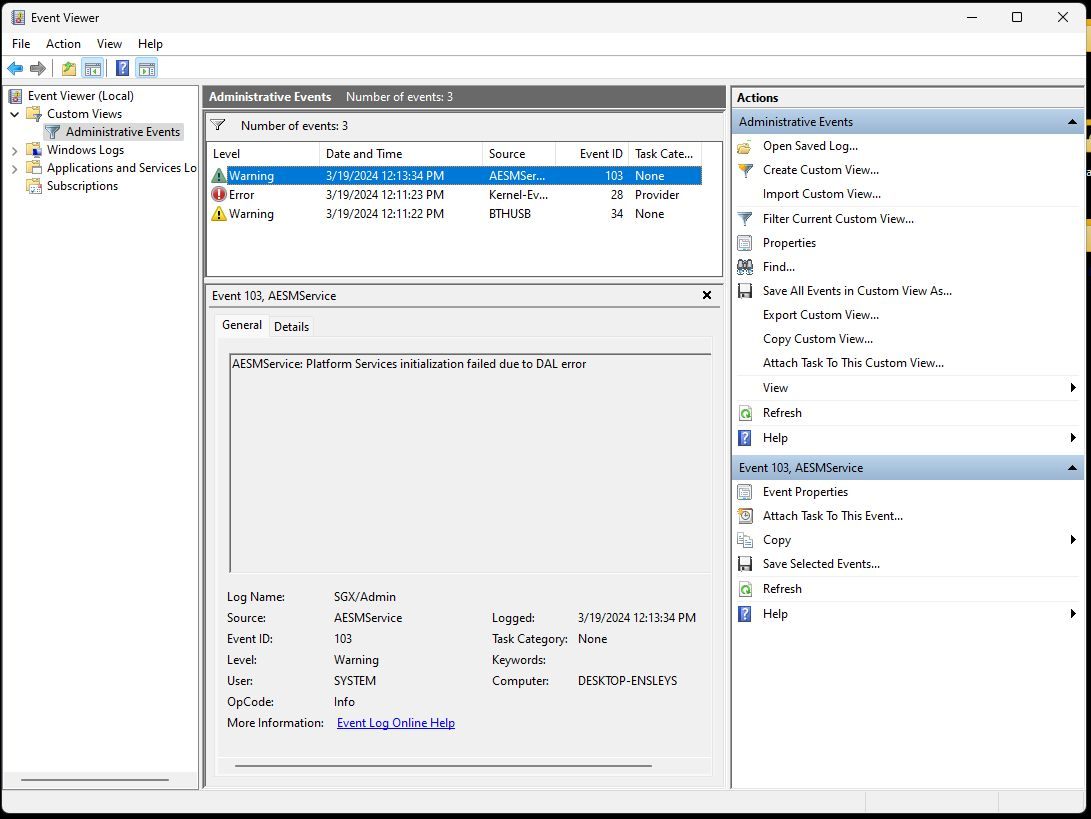This screenshot has height=819, width=1091.
Task: Click the Filter Current Custom View icon
Action: [x=745, y=218]
